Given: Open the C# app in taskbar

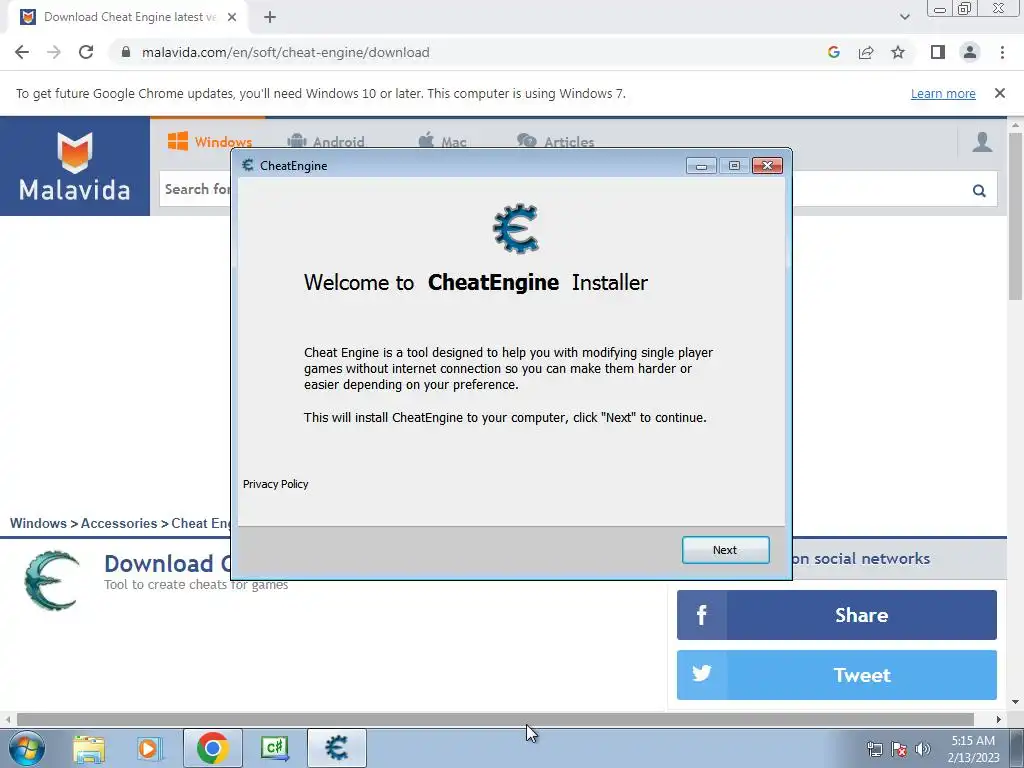Looking at the screenshot, I should tap(274, 748).
